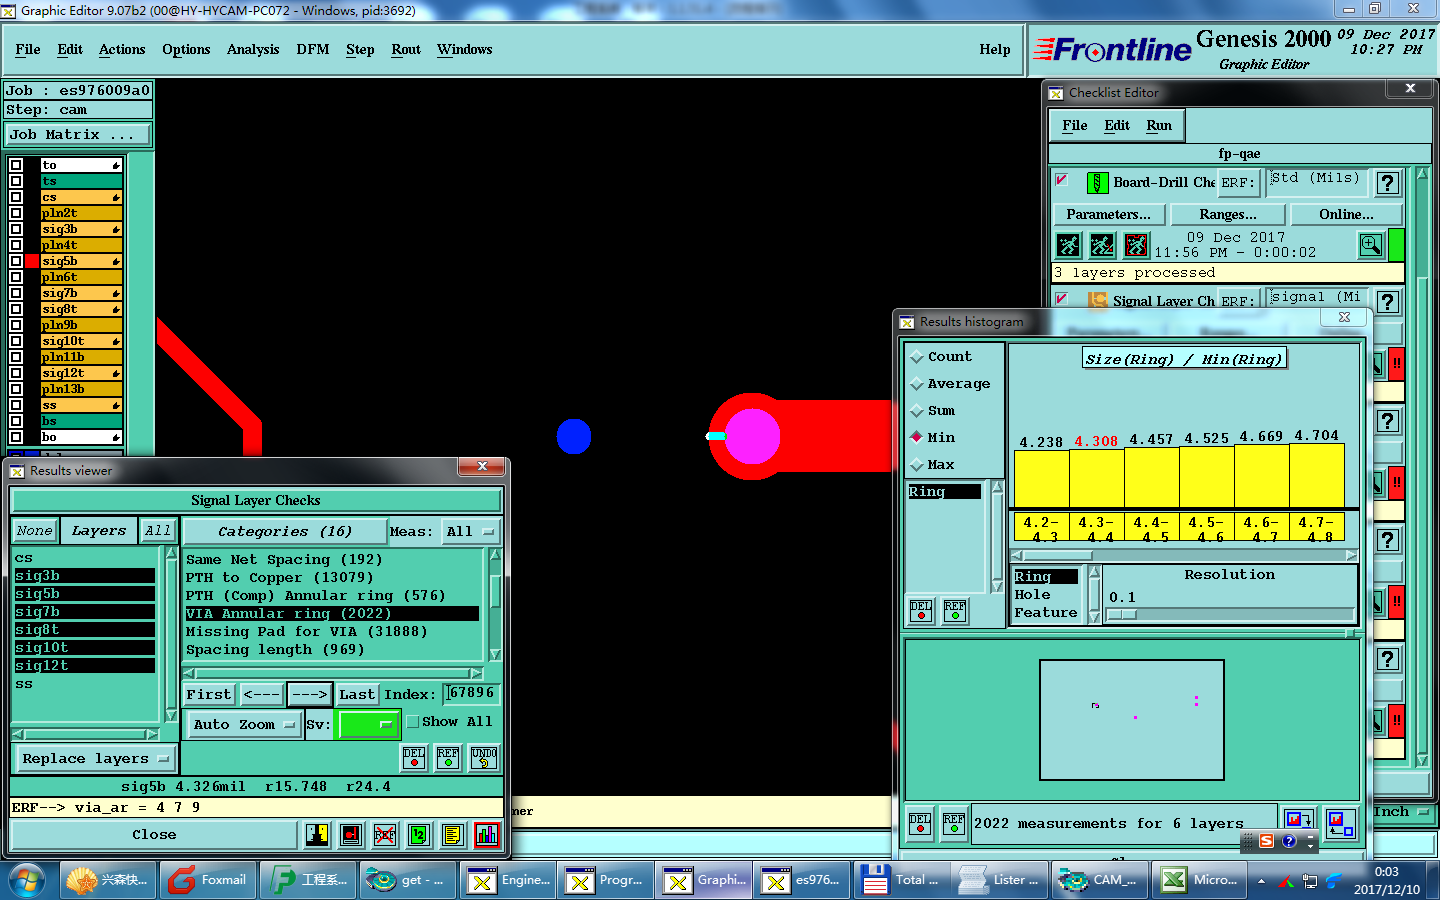Click the UNDO icon in Results viewer
Viewport: 1440px width, 900px height.
click(484, 758)
